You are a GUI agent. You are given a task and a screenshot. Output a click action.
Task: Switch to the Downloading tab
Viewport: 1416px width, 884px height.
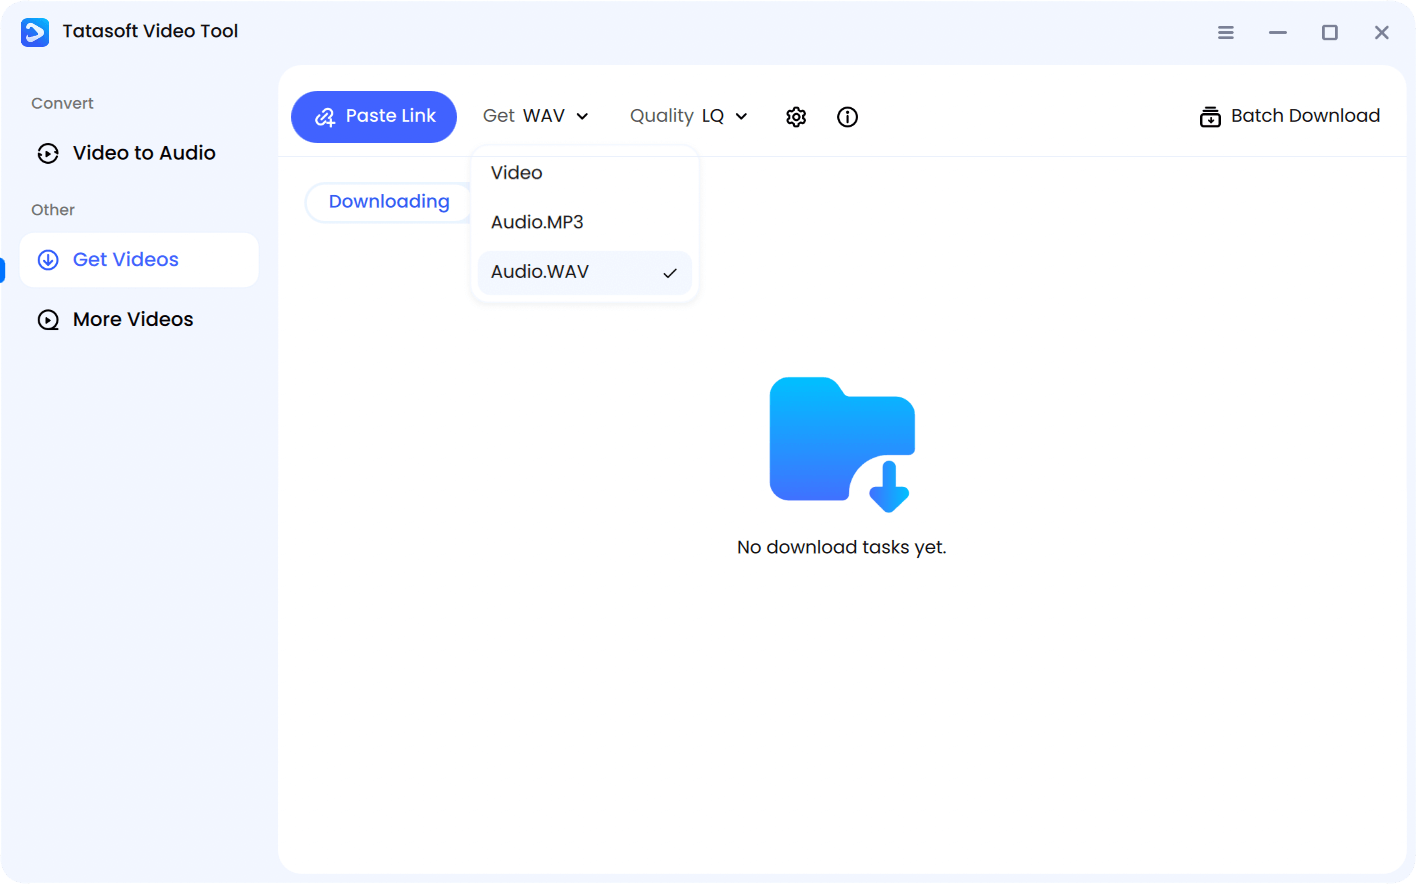tap(388, 201)
